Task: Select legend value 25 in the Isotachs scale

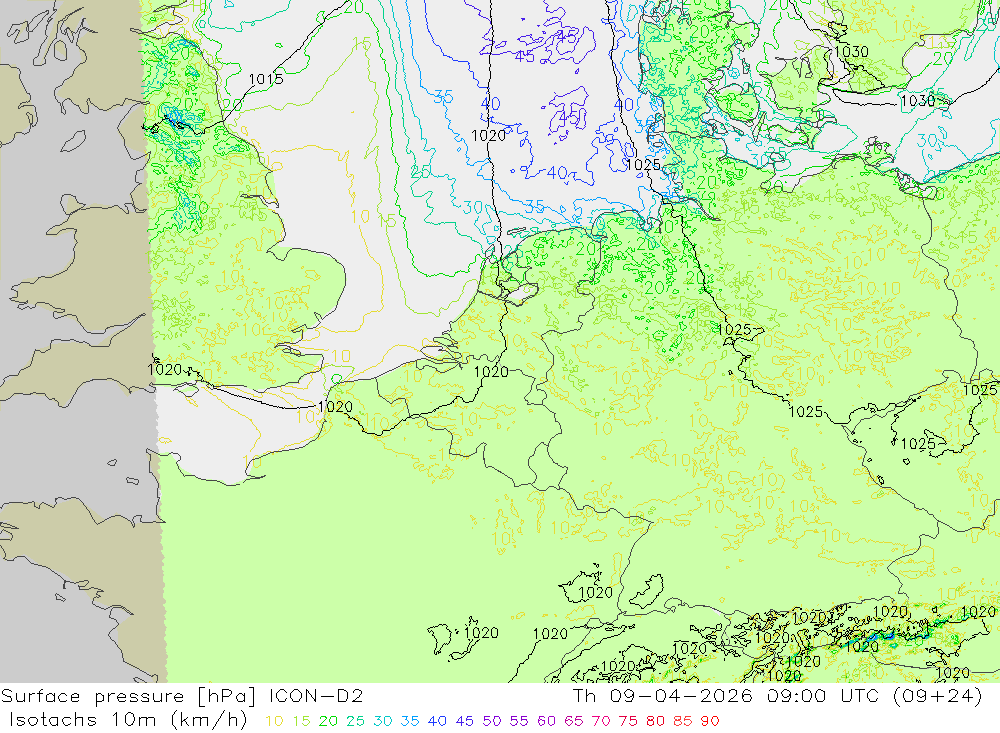Action: pyautogui.click(x=356, y=721)
